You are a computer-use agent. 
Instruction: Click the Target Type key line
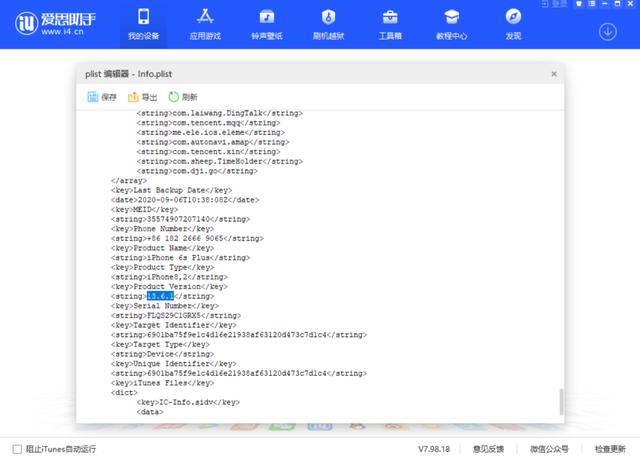click(x=160, y=344)
